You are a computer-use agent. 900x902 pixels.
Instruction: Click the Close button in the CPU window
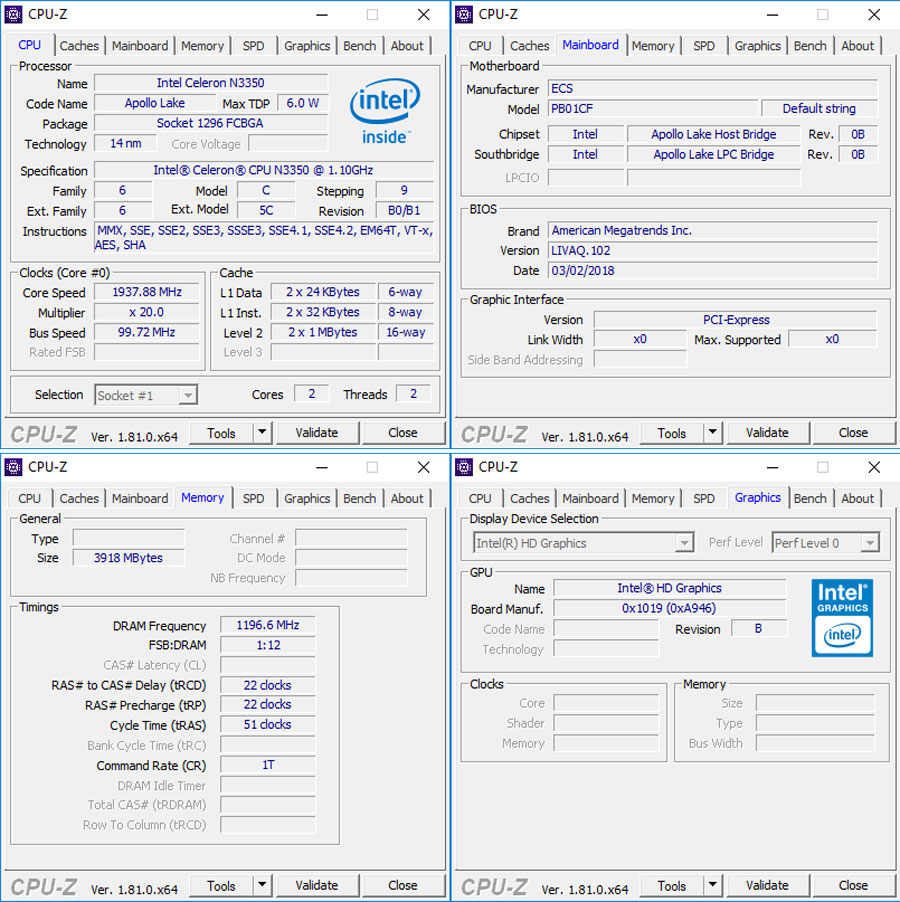pyautogui.click(x=403, y=433)
